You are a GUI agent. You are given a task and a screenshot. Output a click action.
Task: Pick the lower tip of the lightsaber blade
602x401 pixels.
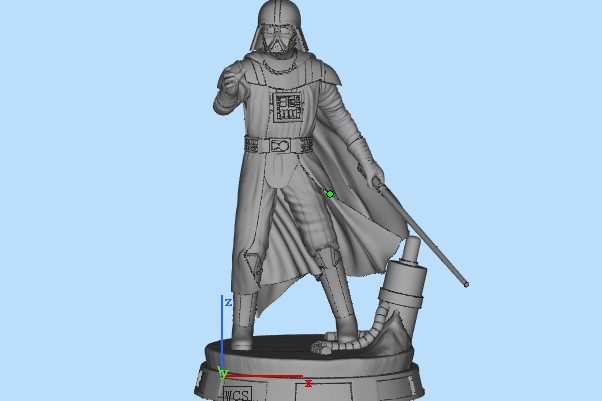[466, 284]
